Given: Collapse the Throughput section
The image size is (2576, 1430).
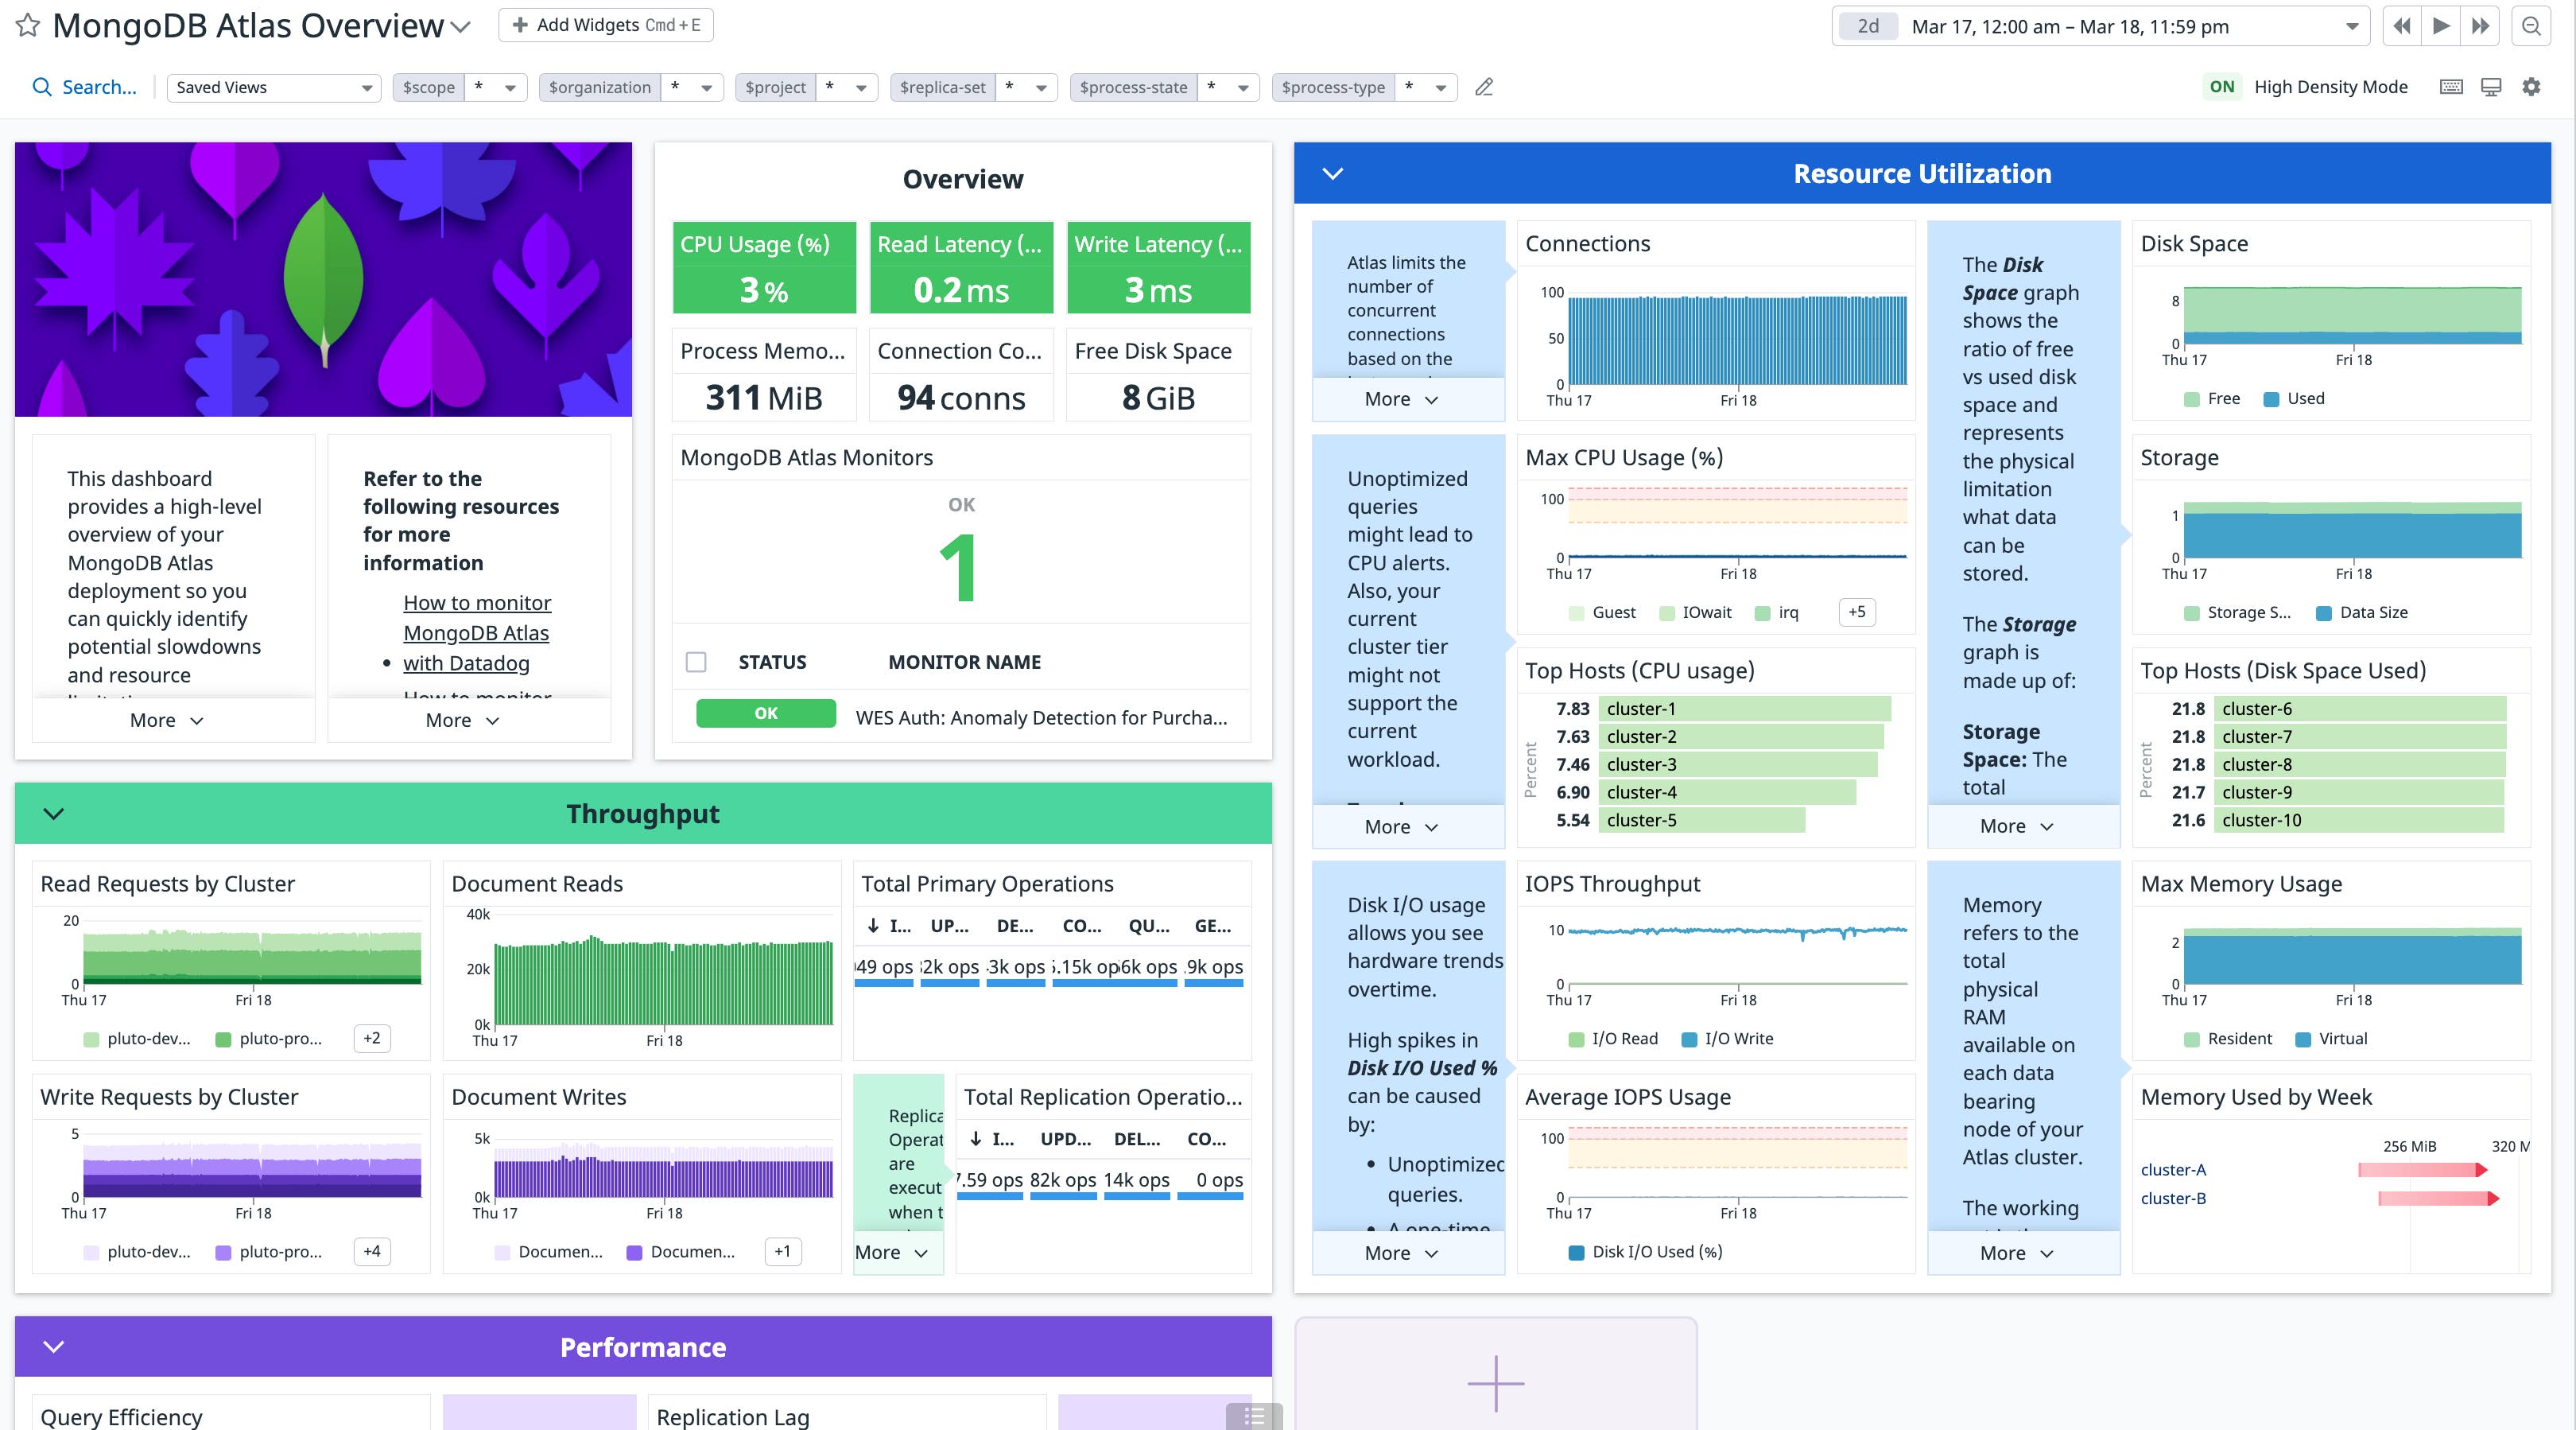Looking at the screenshot, I should point(53,813).
